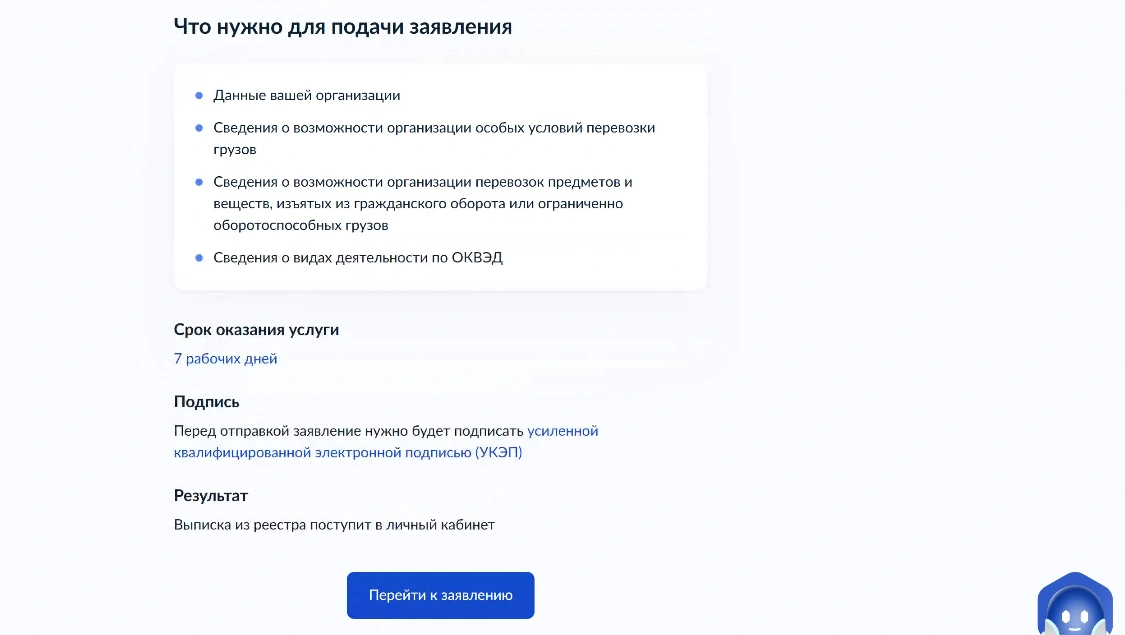Click the bullet dot beside 'перевозок предметов и веществ'

pos(199,182)
